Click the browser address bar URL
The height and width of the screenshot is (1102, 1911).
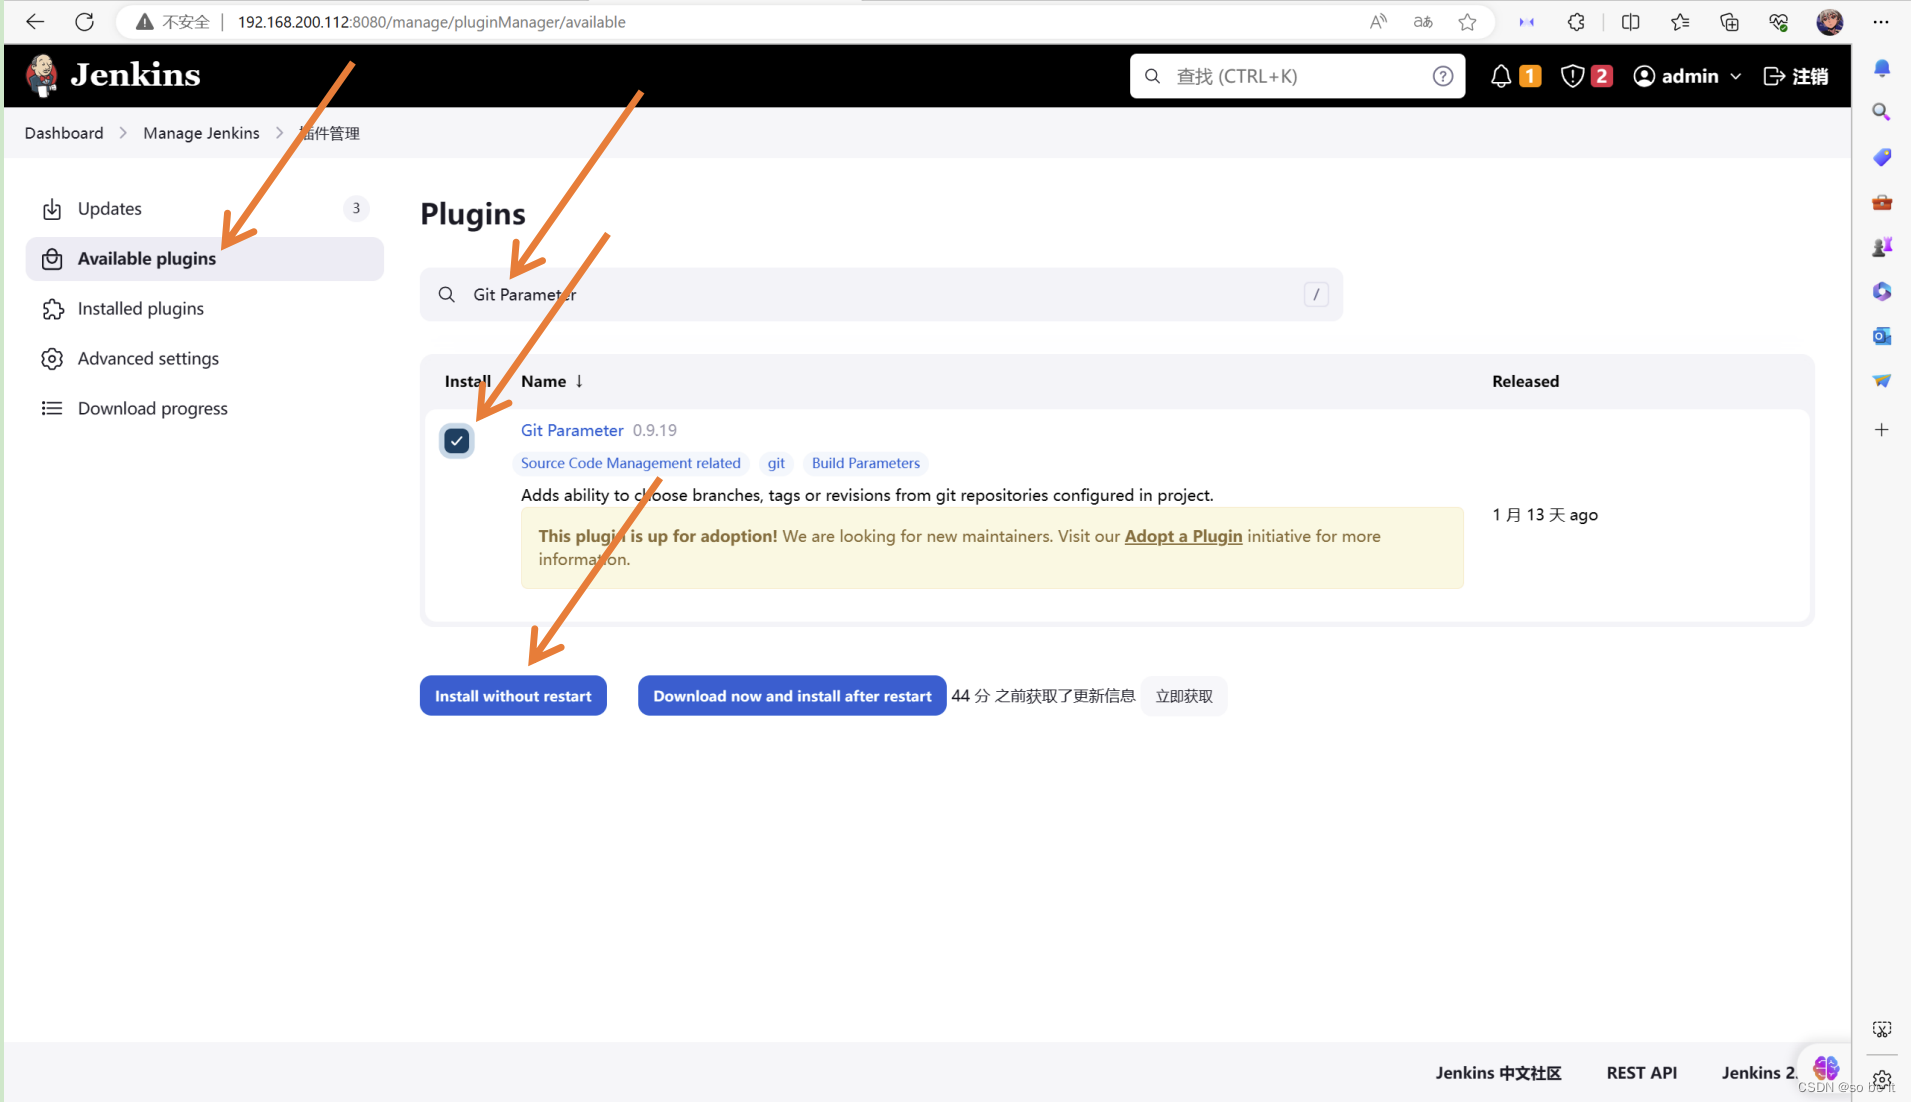[431, 21]
